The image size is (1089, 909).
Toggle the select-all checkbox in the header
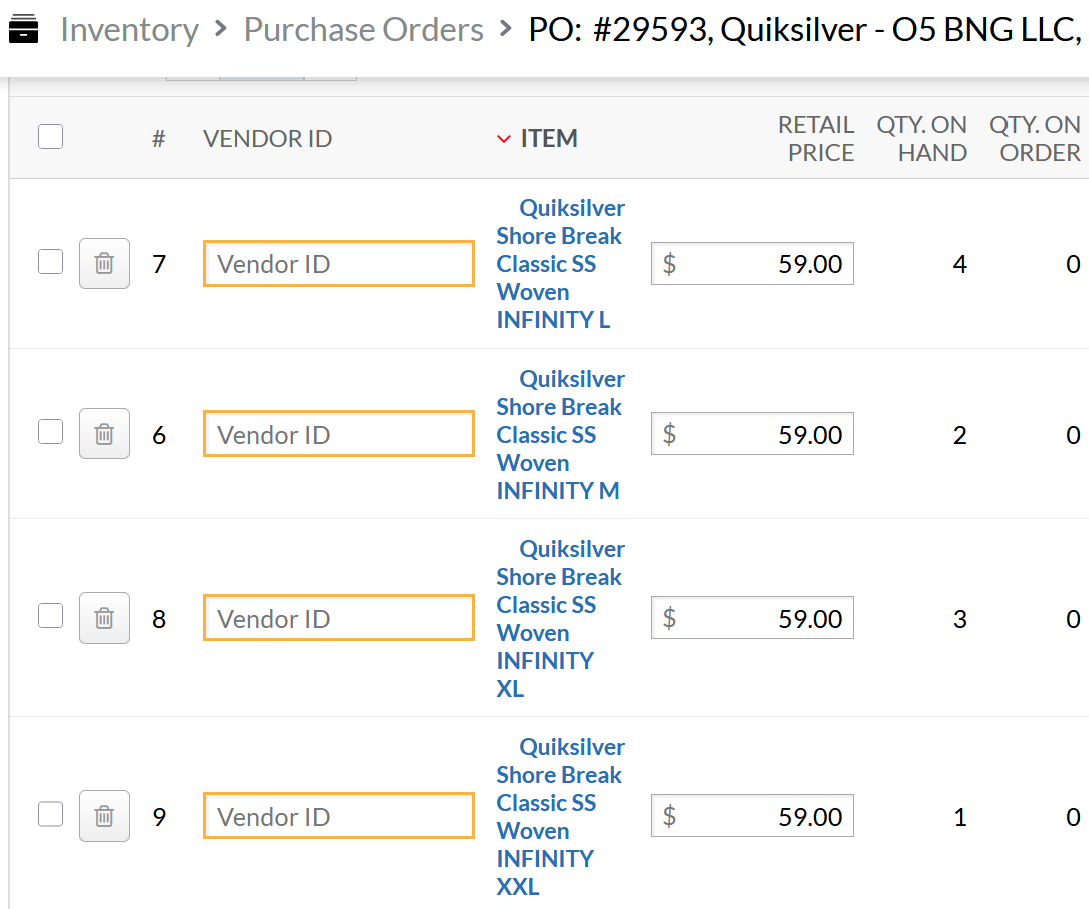(x=51, y=137)
